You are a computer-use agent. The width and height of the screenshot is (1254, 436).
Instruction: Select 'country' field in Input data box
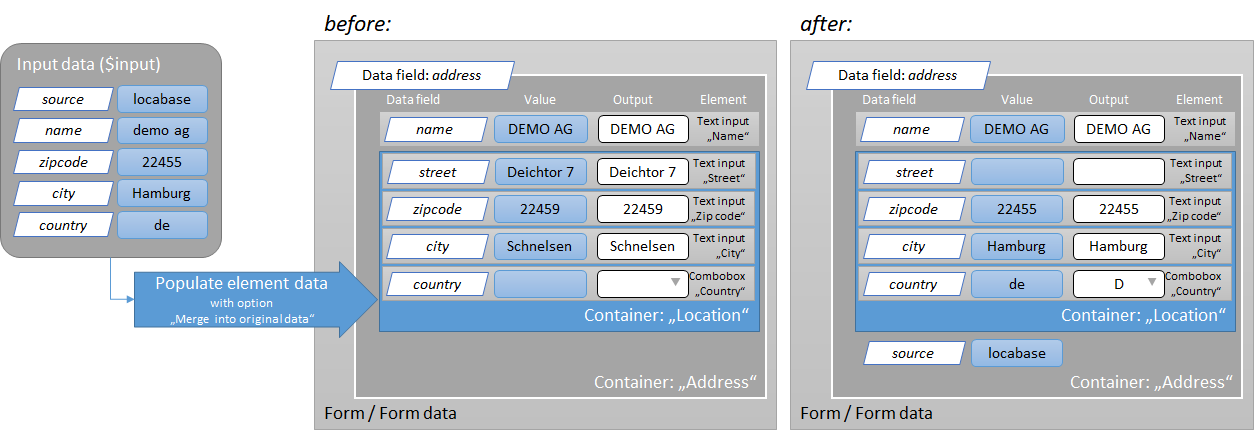(x=62, y=225)
